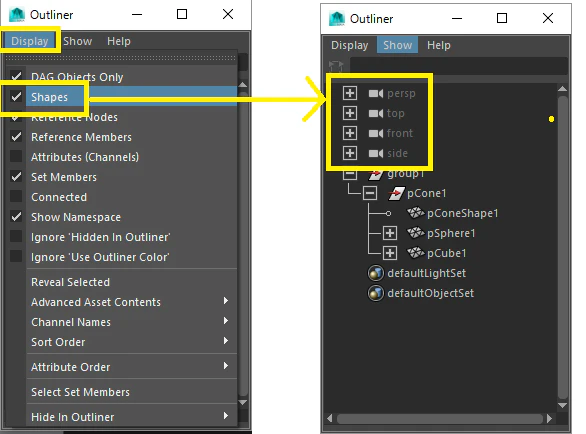Click right Outliner scroll up arrow
The image size is (586, 434).
click(562, 89)
